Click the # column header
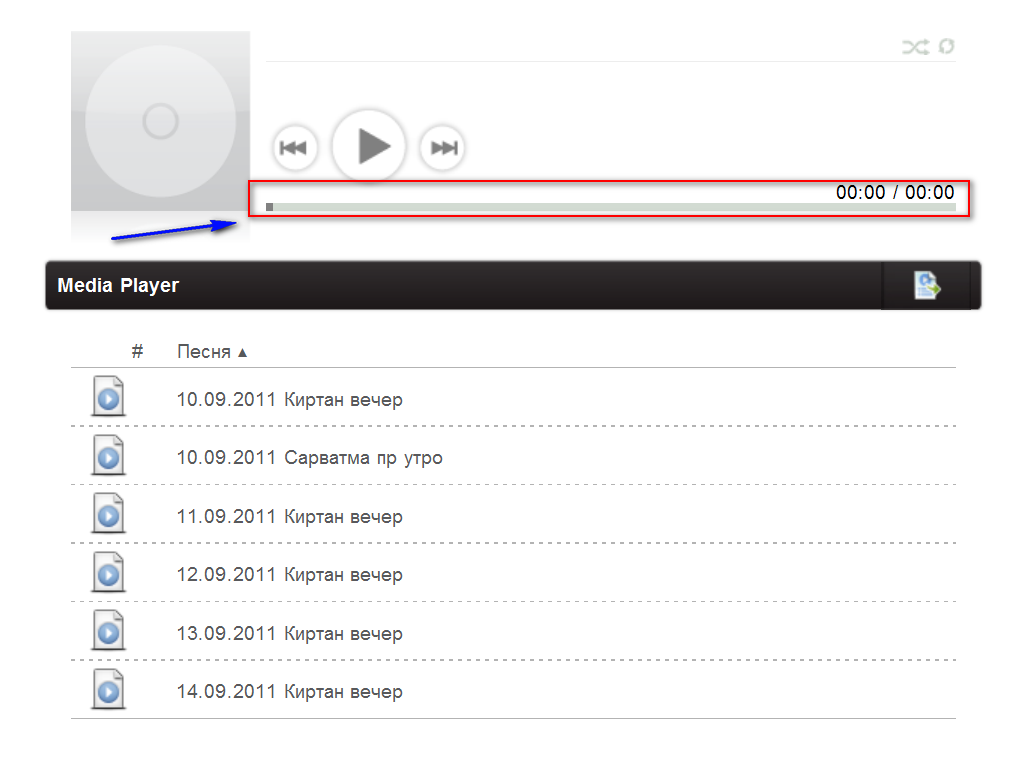The image size is (1012, 784). coord(137,352)
